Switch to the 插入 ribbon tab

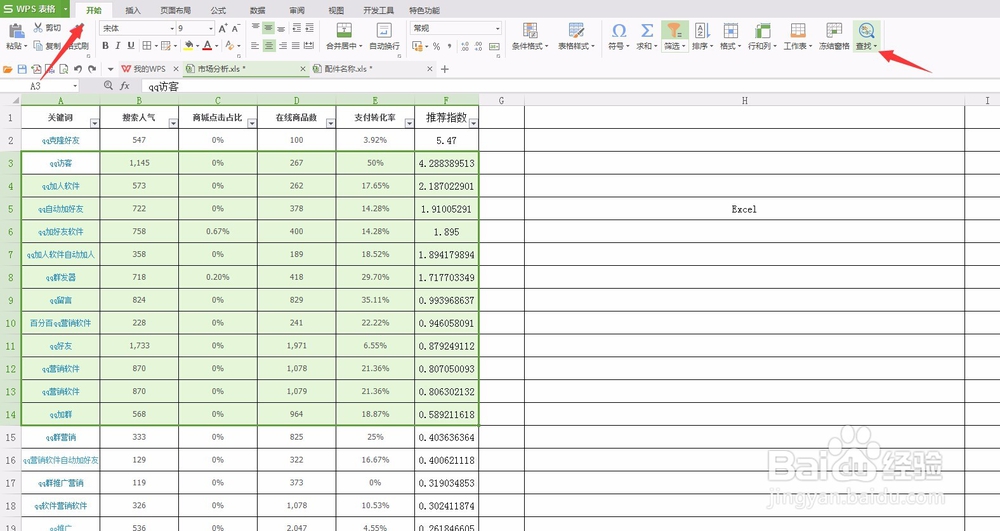(x=133, y=10)
